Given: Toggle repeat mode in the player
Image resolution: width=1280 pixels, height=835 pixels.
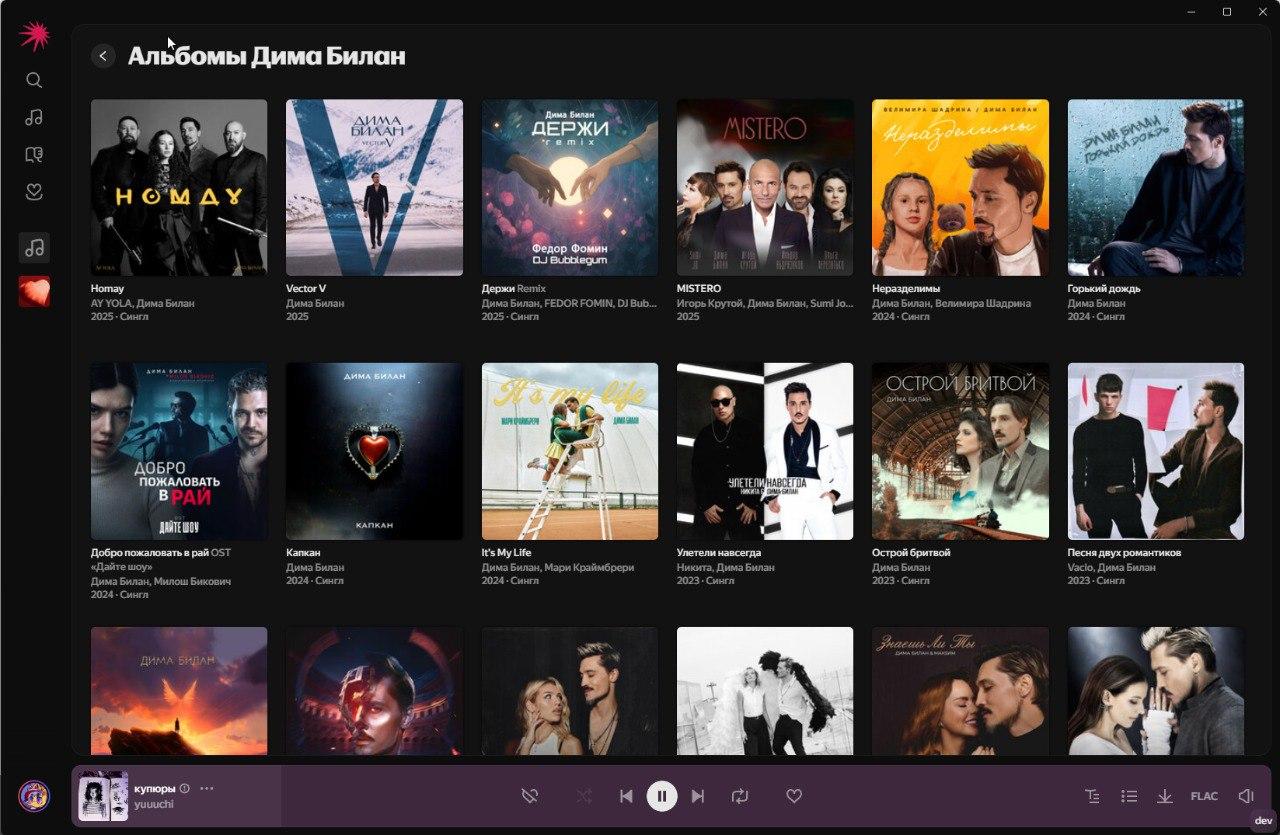Looking at the screenshot, I should [x=740, y=796].
